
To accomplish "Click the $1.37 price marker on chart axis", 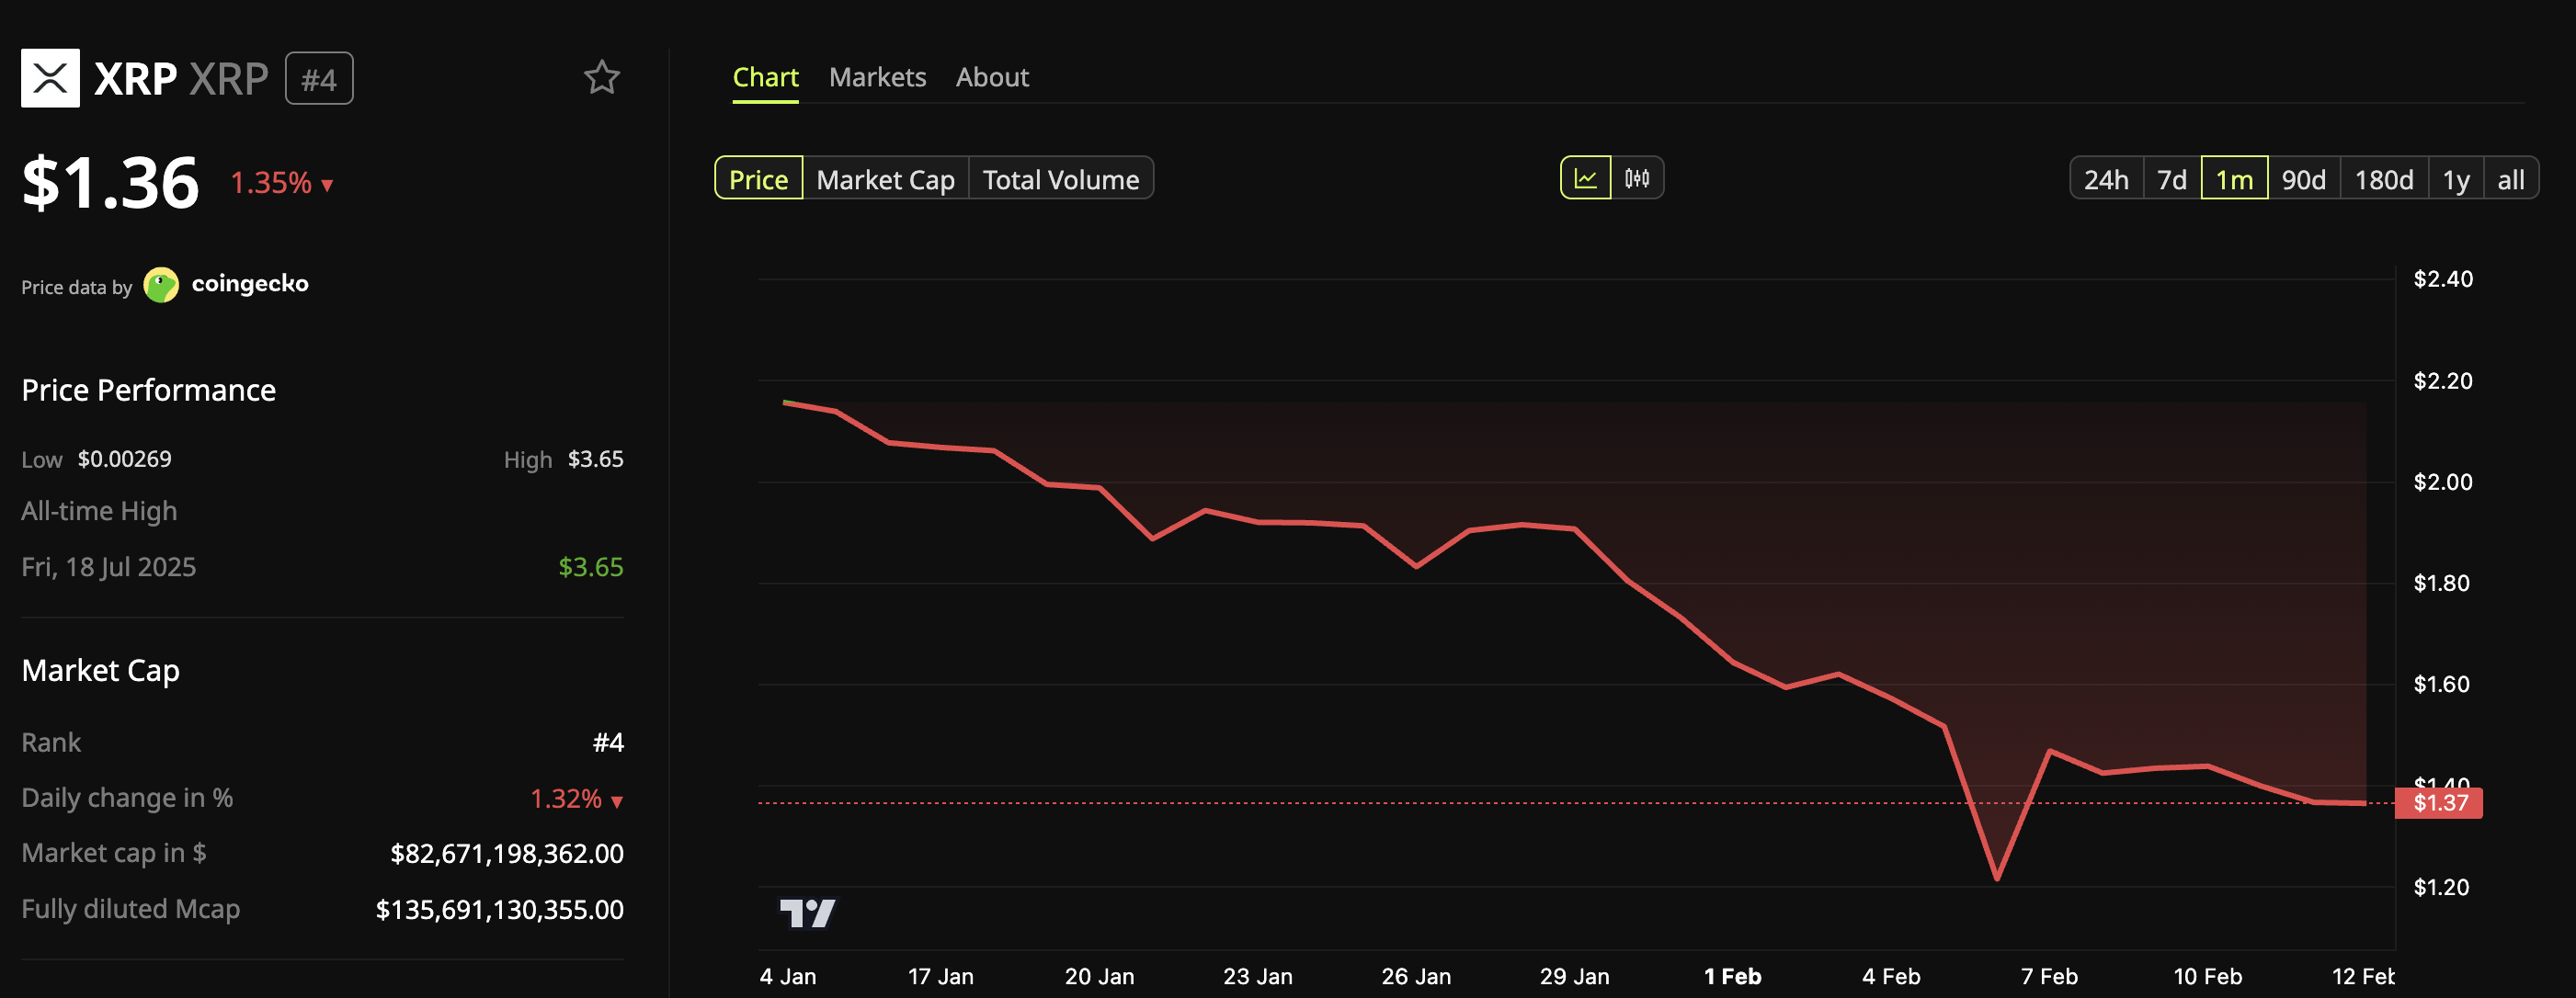I will pyautogui.click(x=2440, y=802).
